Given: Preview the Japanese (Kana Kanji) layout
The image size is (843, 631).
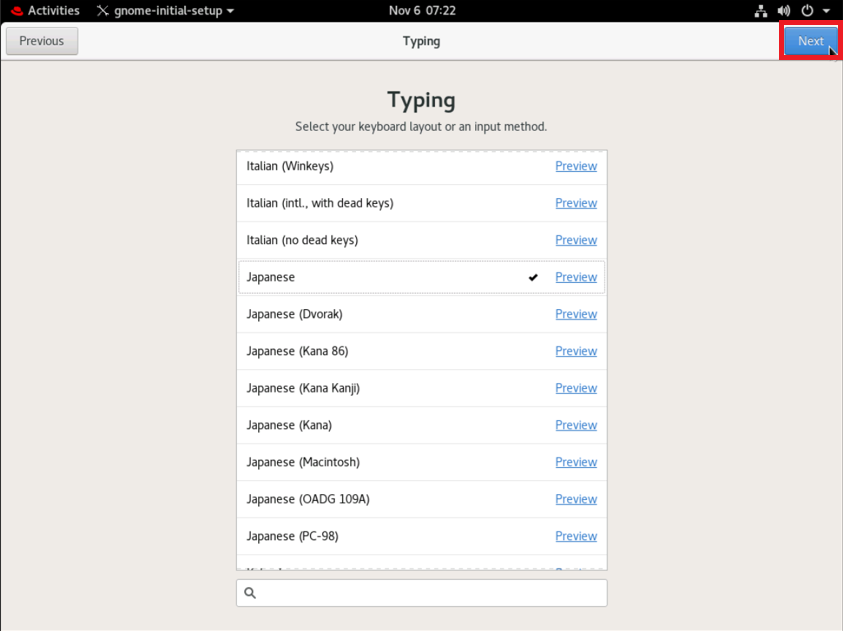Looking at the screenshot, I should (x=576, y=388).
